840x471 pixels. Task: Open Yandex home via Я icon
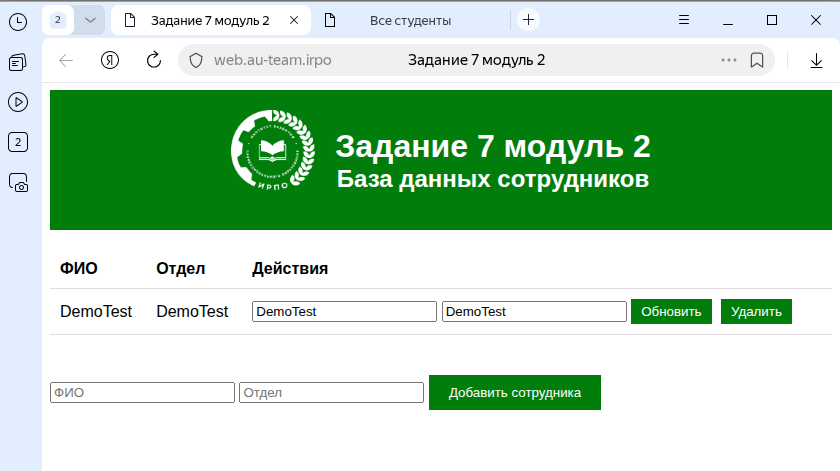click(110, 60)
